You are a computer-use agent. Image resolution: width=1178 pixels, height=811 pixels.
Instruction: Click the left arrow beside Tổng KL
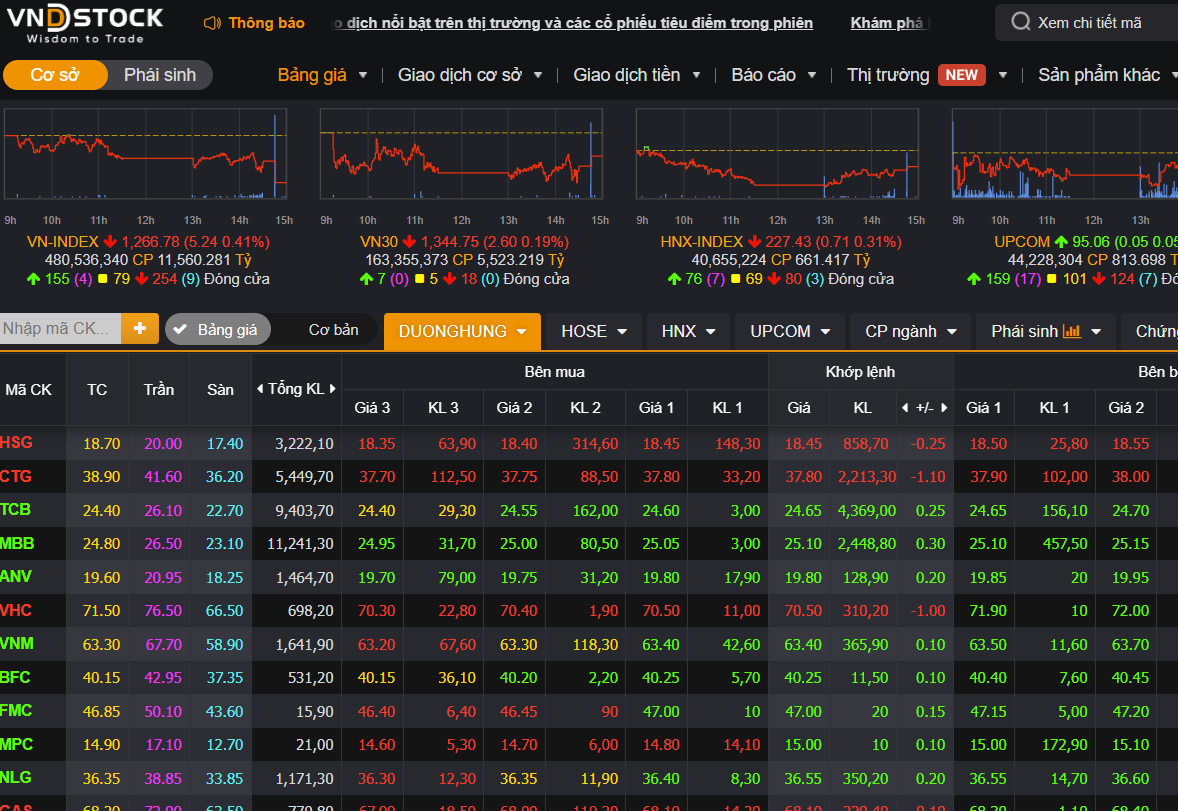[260, 389]
